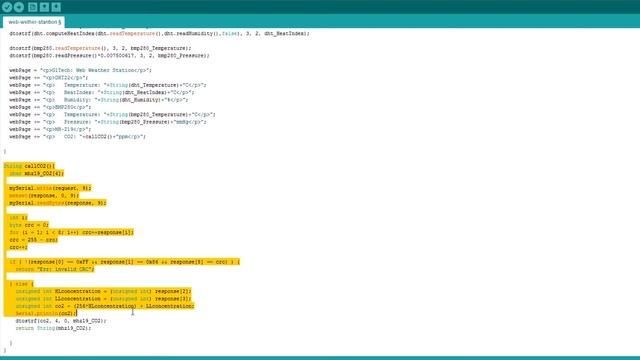Click the Serial.println(co2) line
The height and width of the screenshot is (360, 640).
click(x=46, y=313)
